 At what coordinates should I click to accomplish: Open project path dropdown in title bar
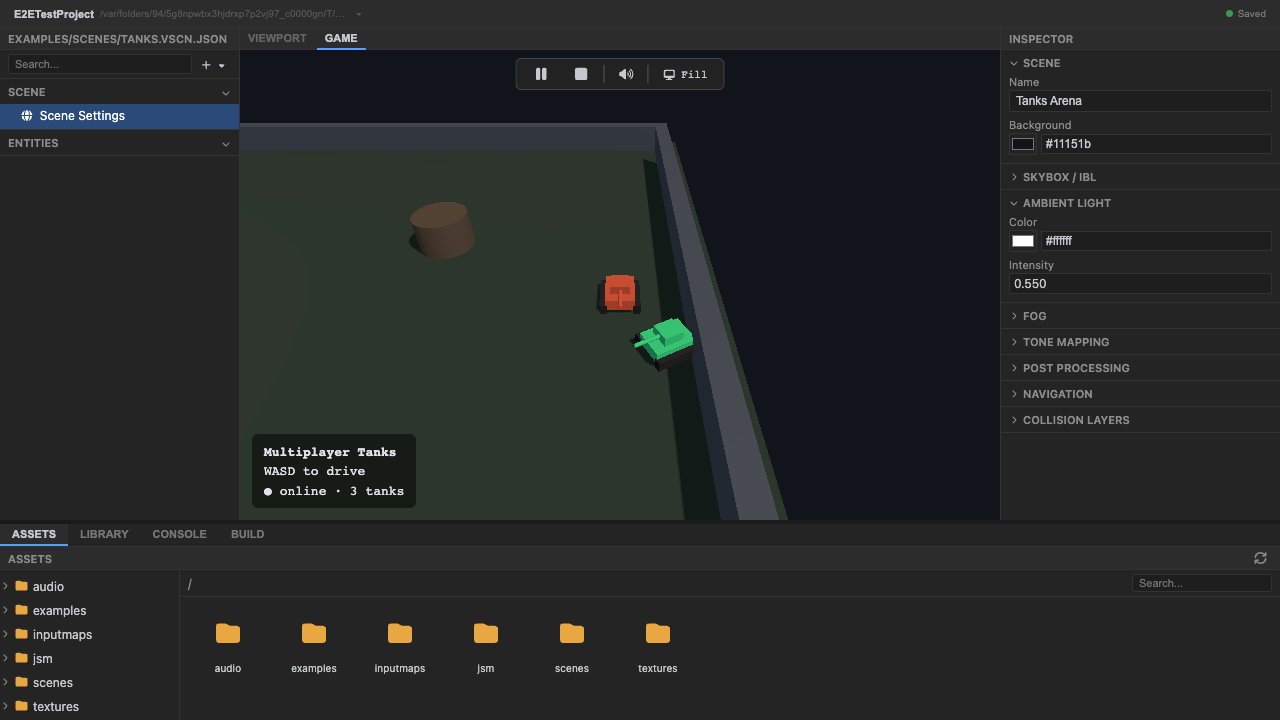[359, 14]
